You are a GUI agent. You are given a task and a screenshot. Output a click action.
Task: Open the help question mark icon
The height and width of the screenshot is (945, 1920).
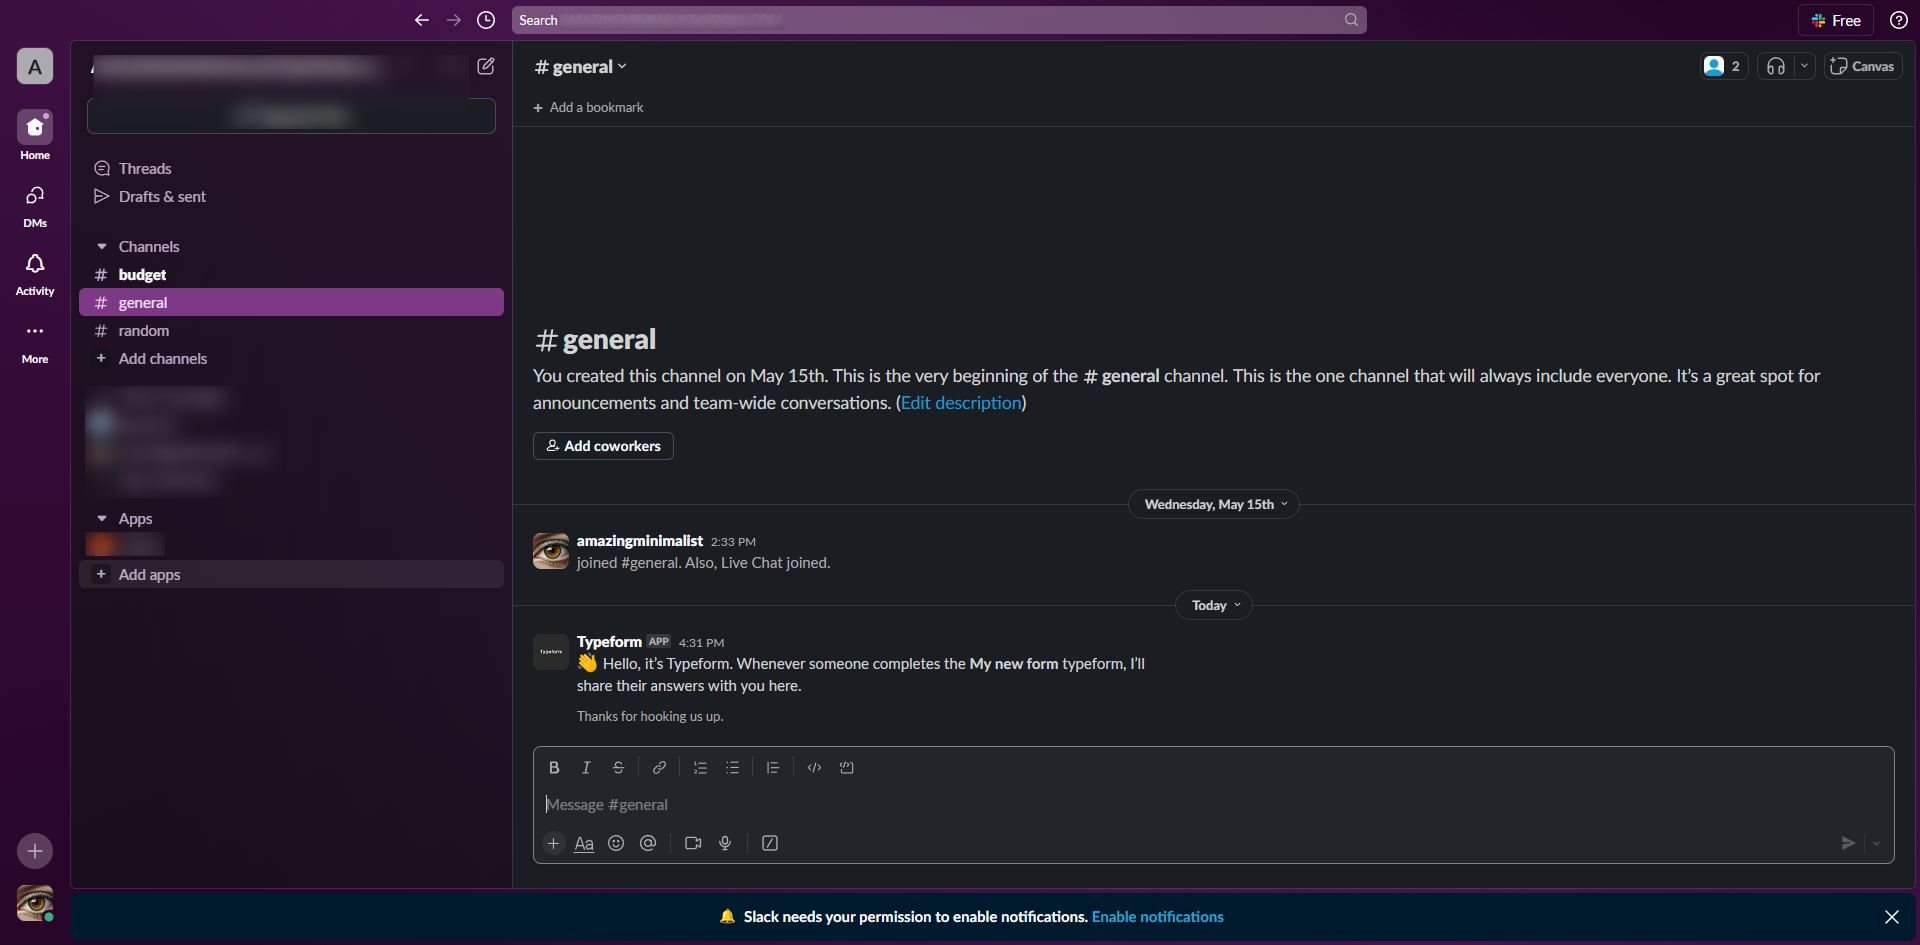tap(1898, 20)
